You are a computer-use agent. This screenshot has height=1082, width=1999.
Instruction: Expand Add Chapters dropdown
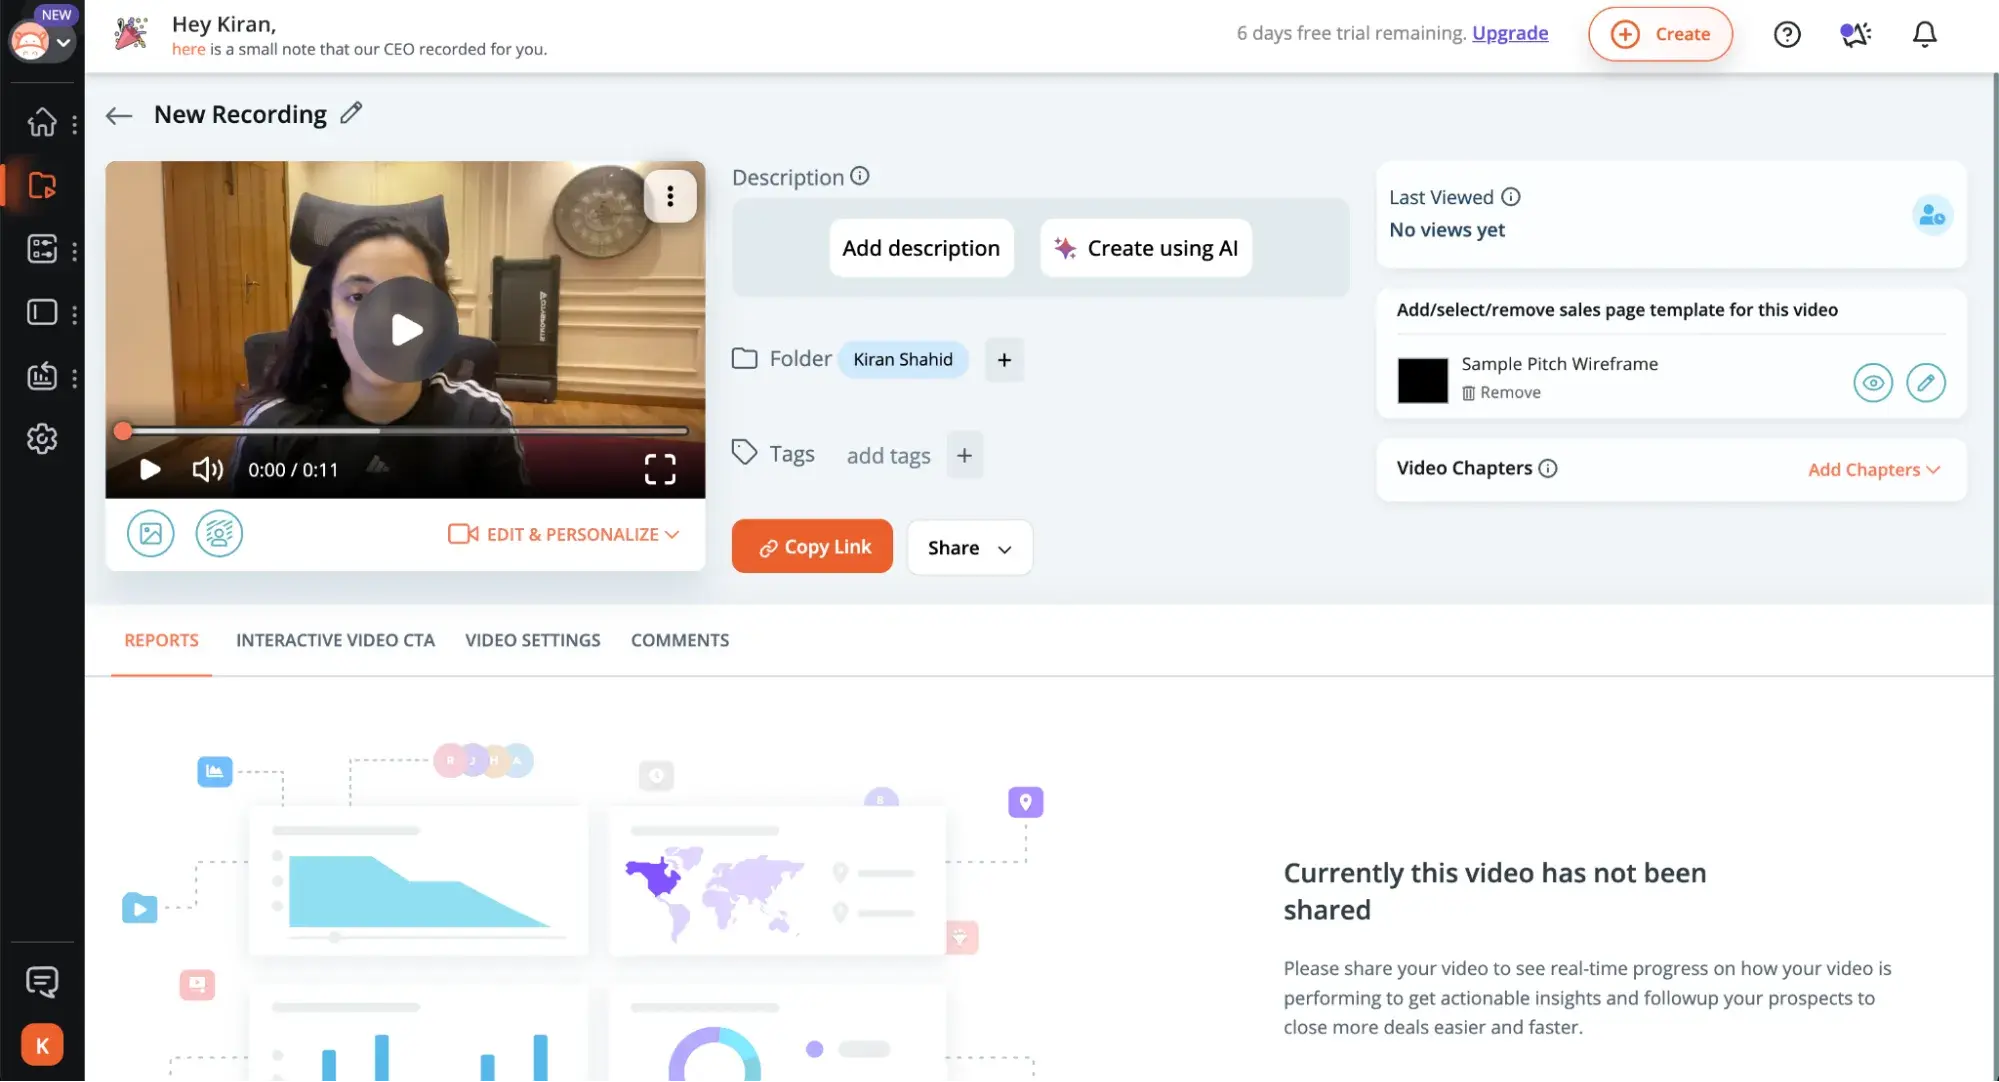point(1873,470)
